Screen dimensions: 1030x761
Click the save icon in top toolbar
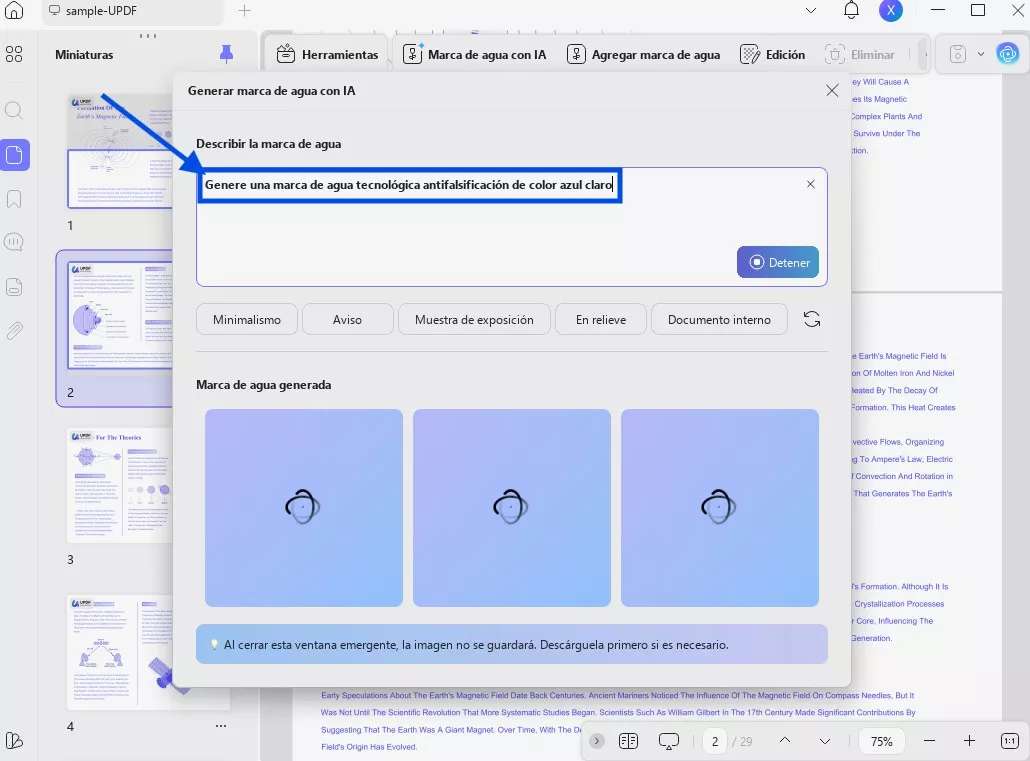958,54
